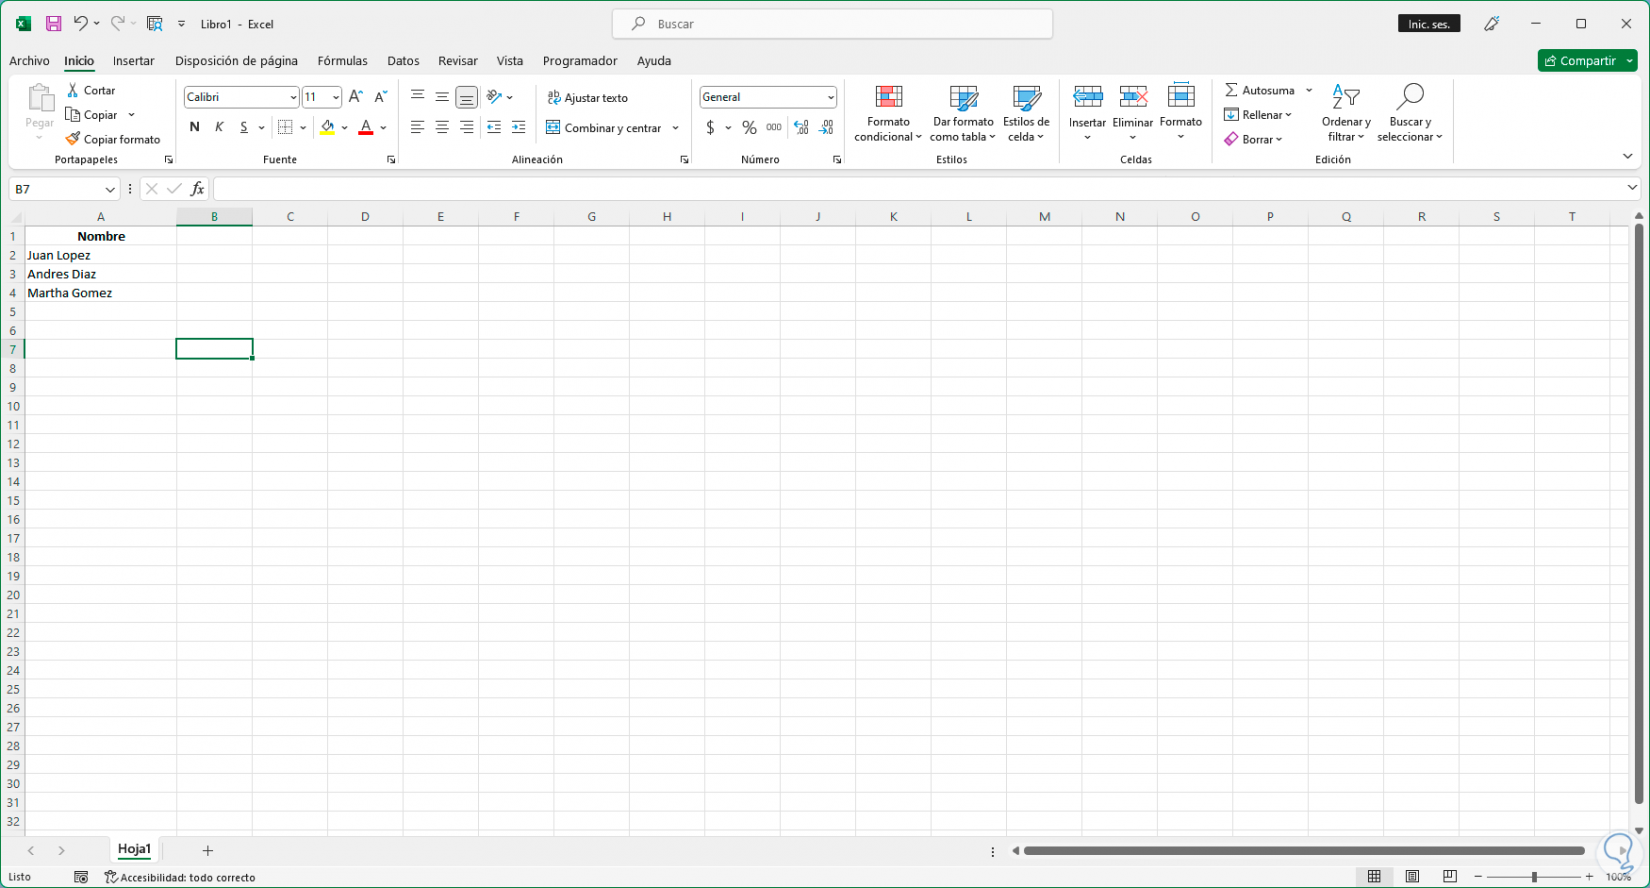Collapse the ribbon with the chevron

click(1628, 156)
